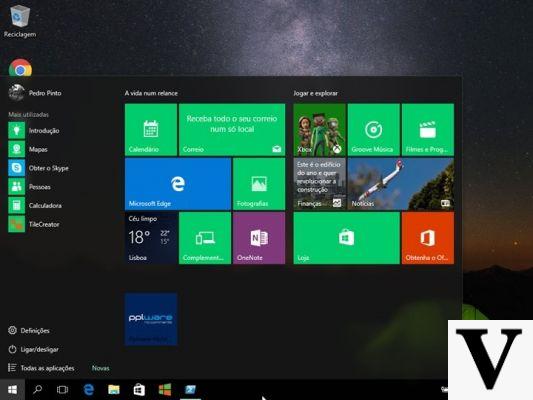The width and height of the screenshot is (533, 400).
Task: Open the Correio mail tile
Action: pyautogui.click(x=232, y=129)
